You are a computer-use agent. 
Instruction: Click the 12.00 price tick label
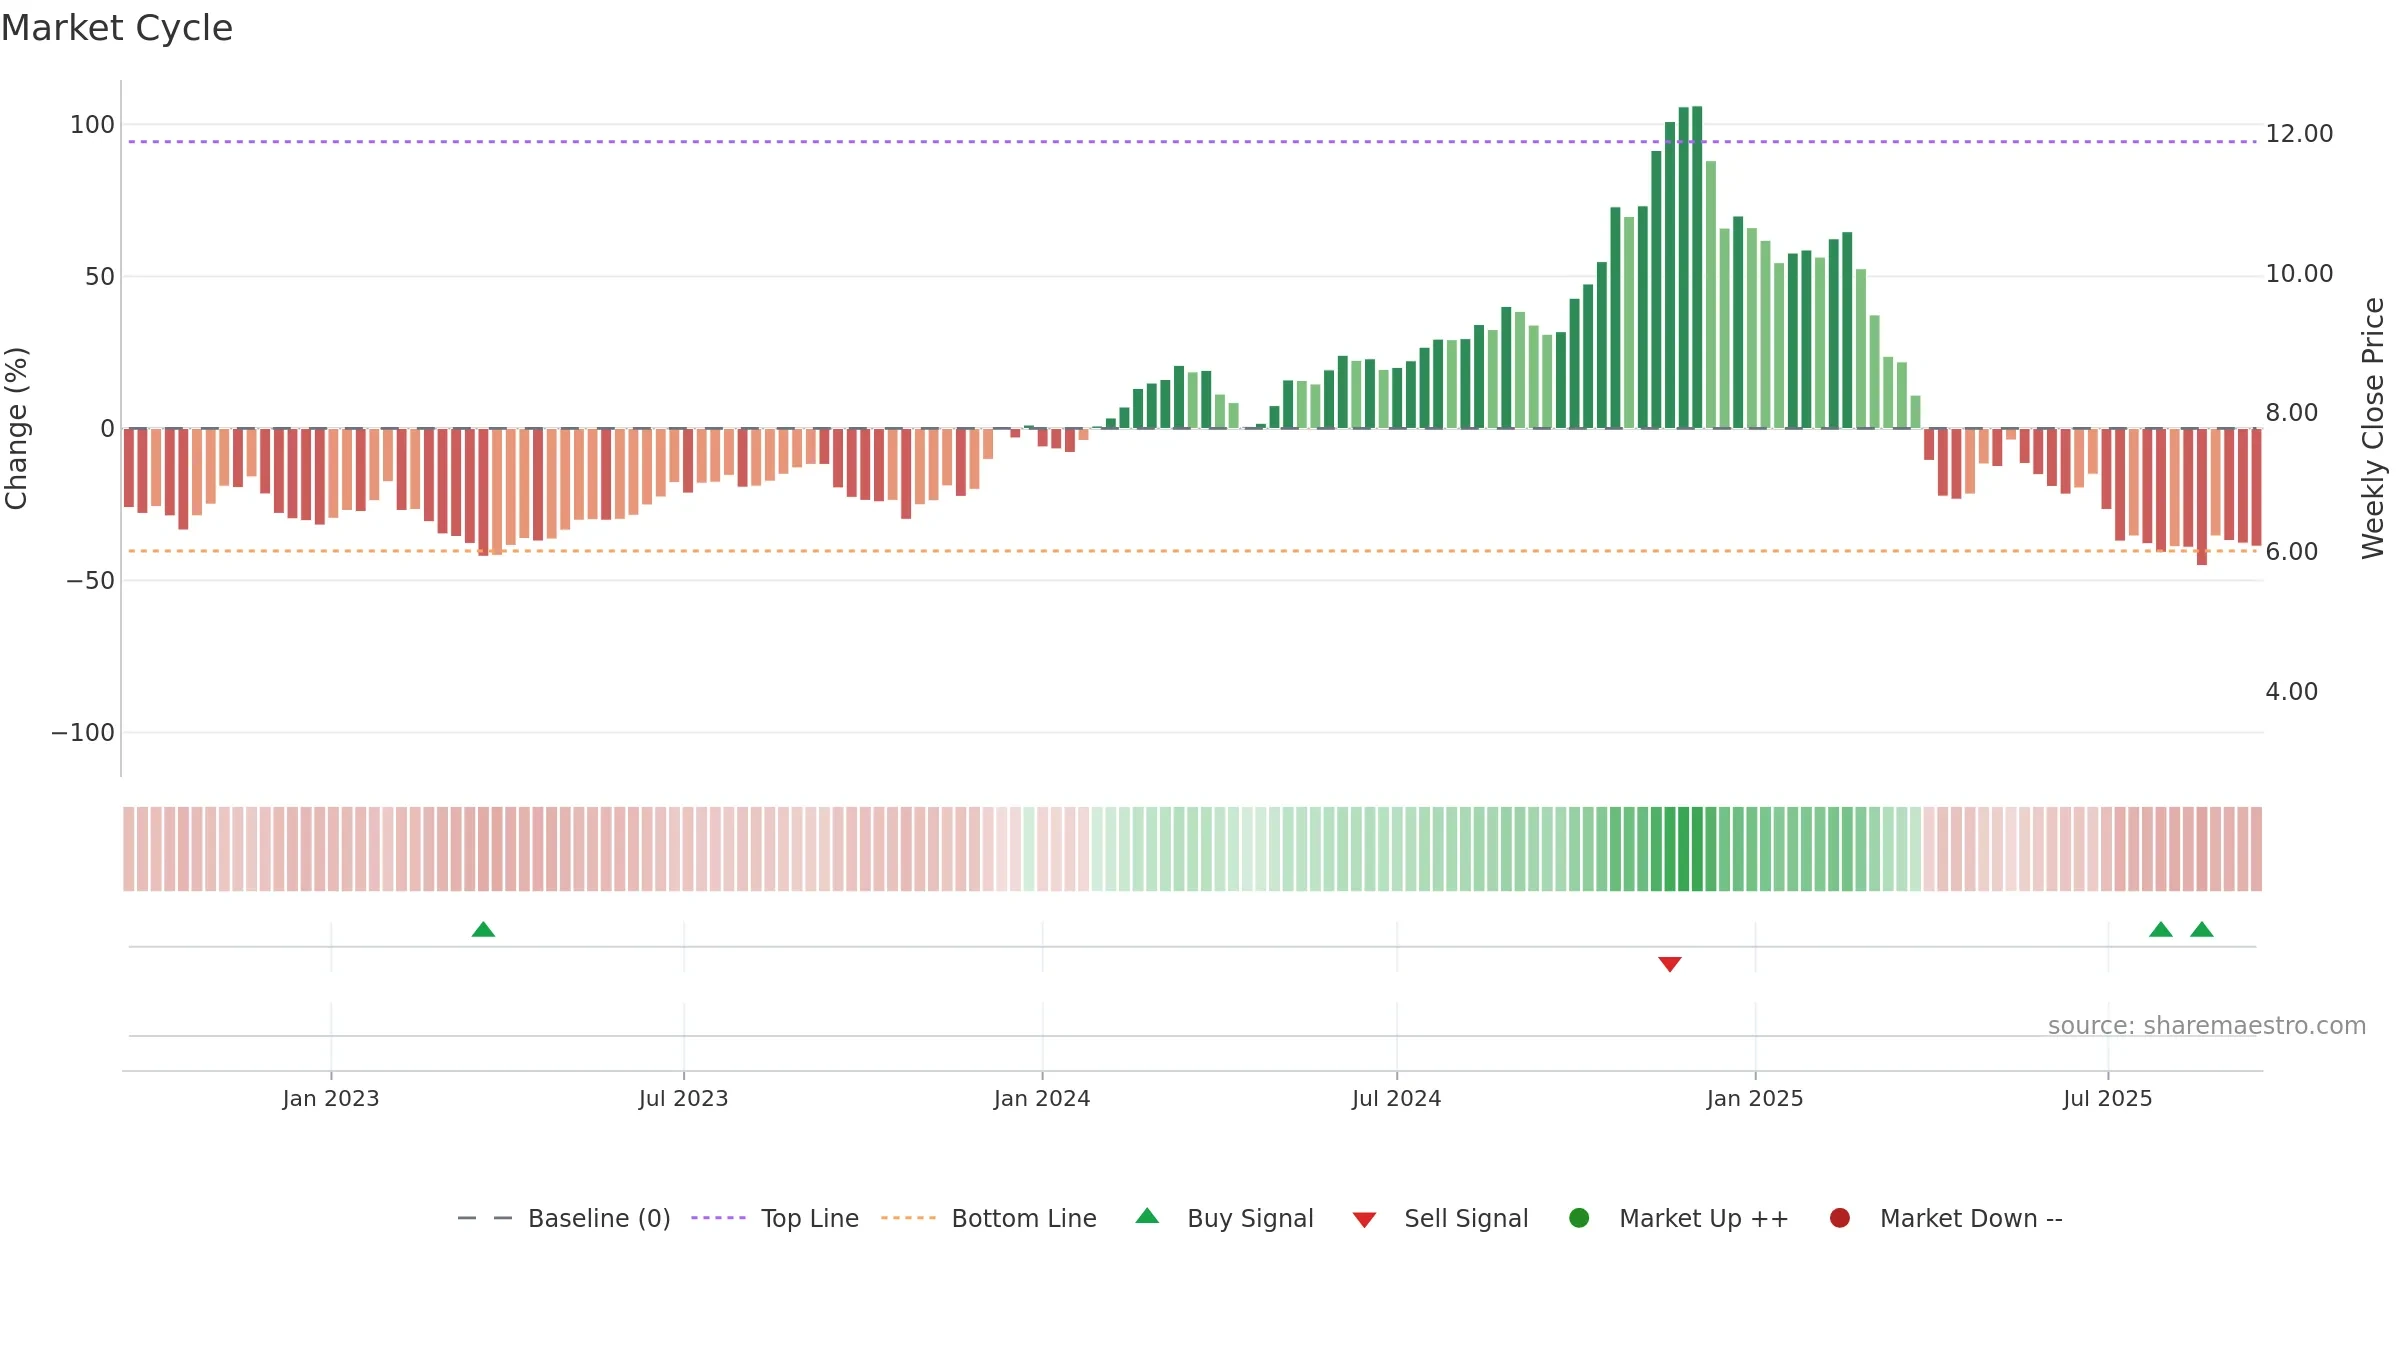point(2299,134)
